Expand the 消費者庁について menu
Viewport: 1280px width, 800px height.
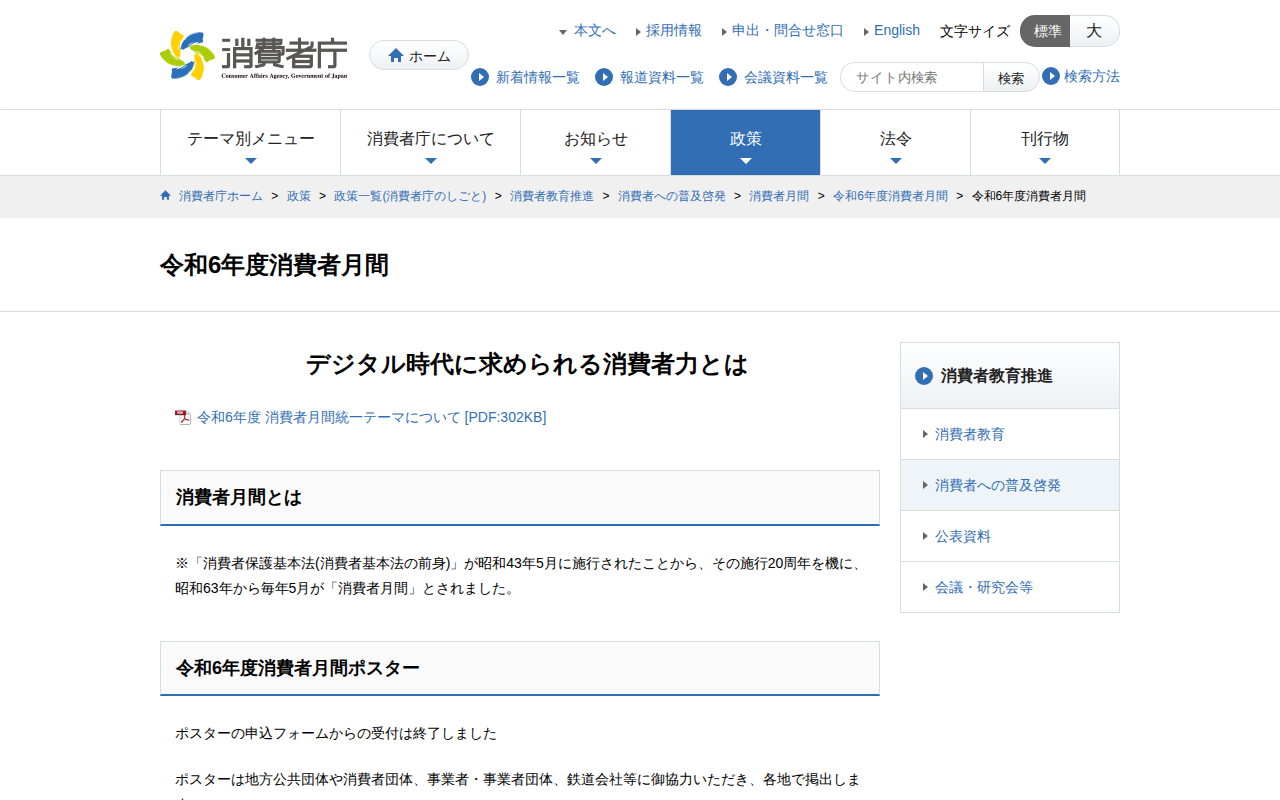tap(430, 143)
